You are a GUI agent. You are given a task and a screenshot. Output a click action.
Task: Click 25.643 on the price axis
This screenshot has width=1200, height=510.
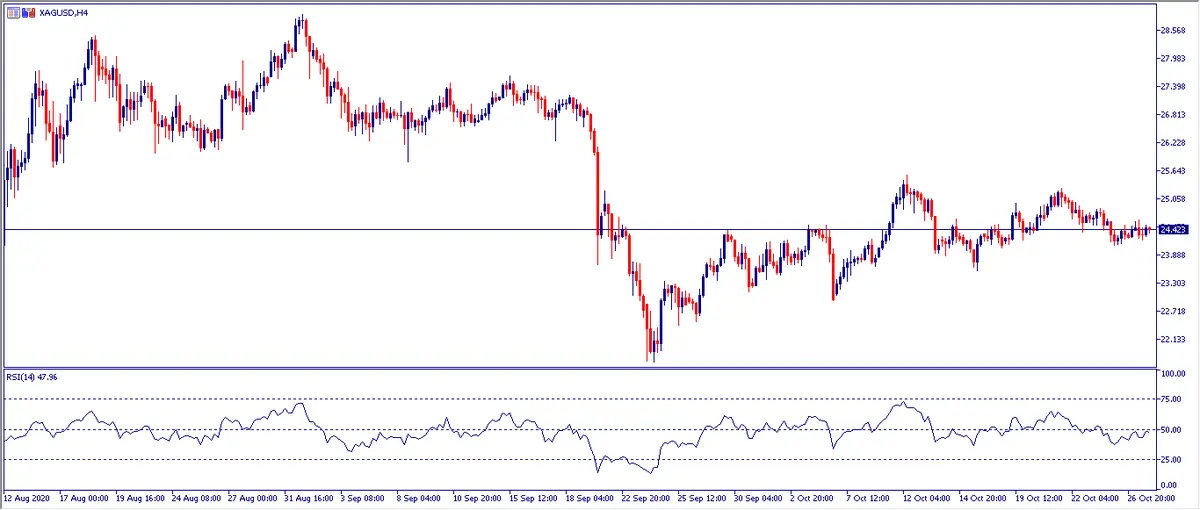1172,171
